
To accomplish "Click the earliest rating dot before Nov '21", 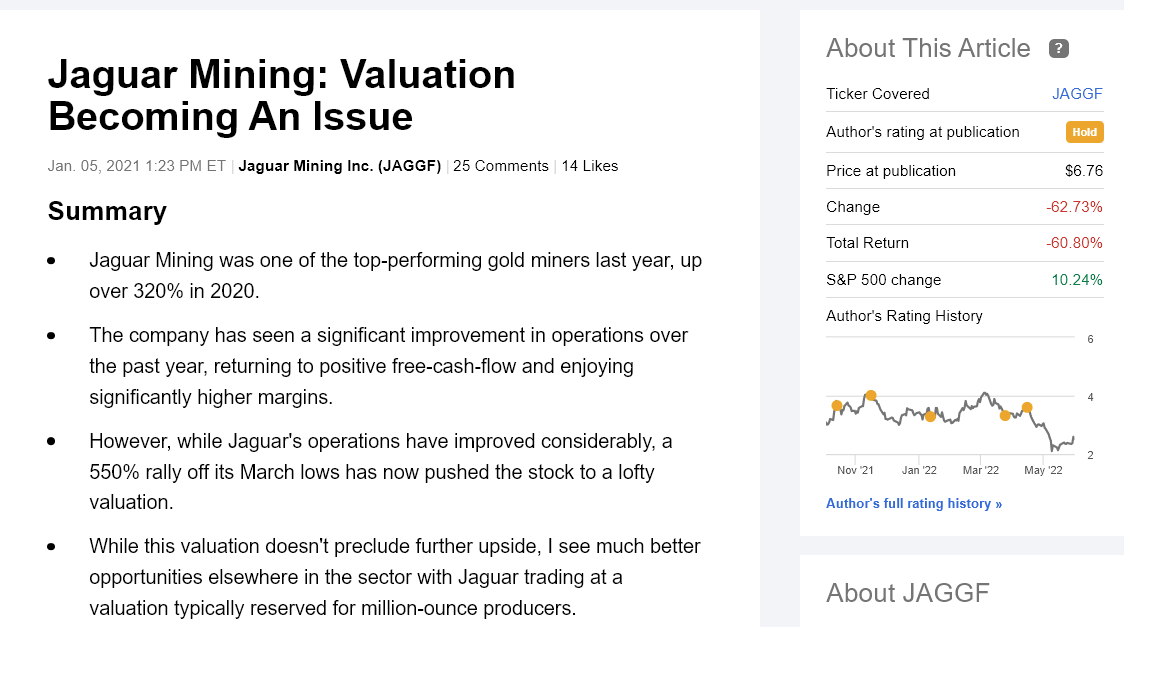I will pyautogui.click(x=837, y=405).
